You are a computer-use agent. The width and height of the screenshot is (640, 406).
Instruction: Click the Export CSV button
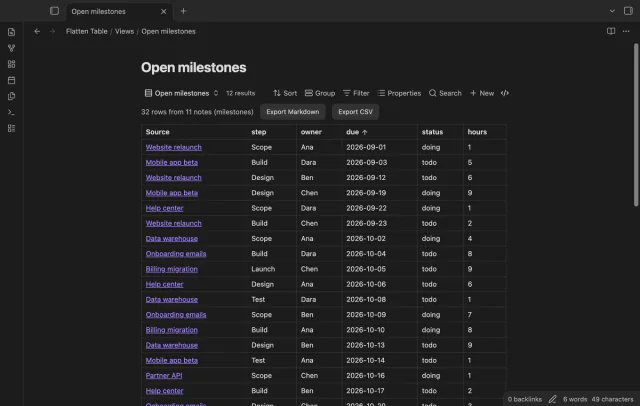pos(355,112)
